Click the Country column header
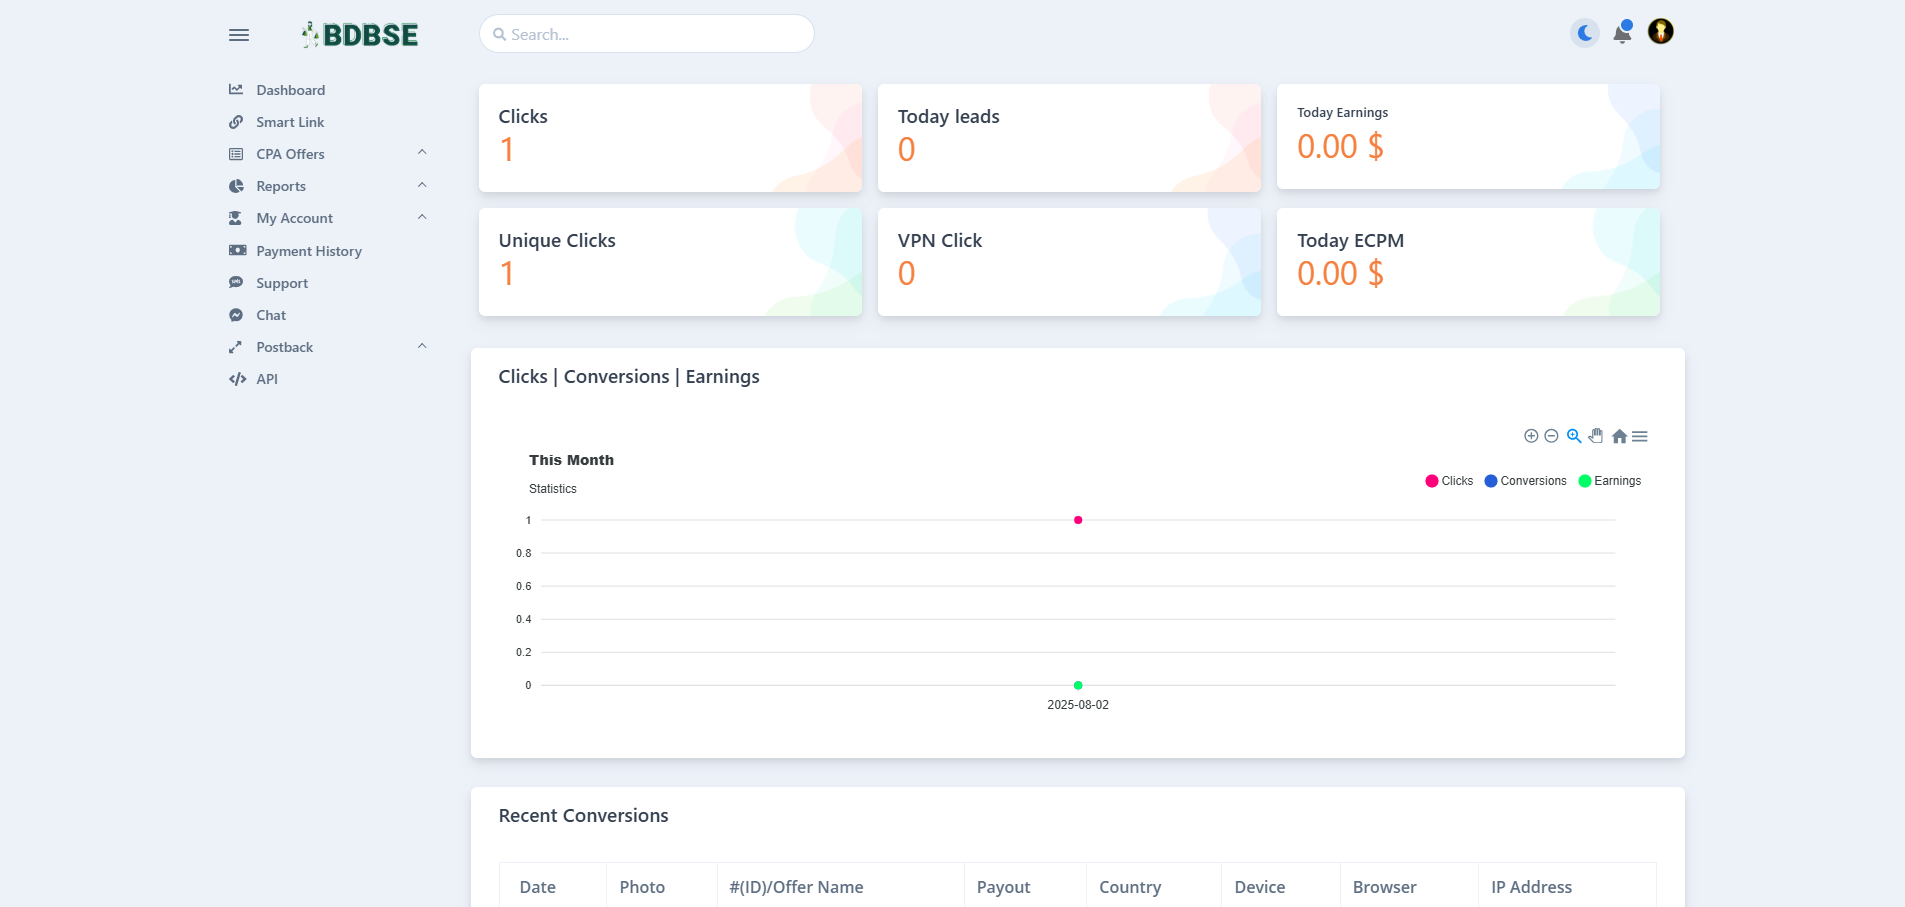The height and width of the screenshot is (907, 1905). point(1130,887)
